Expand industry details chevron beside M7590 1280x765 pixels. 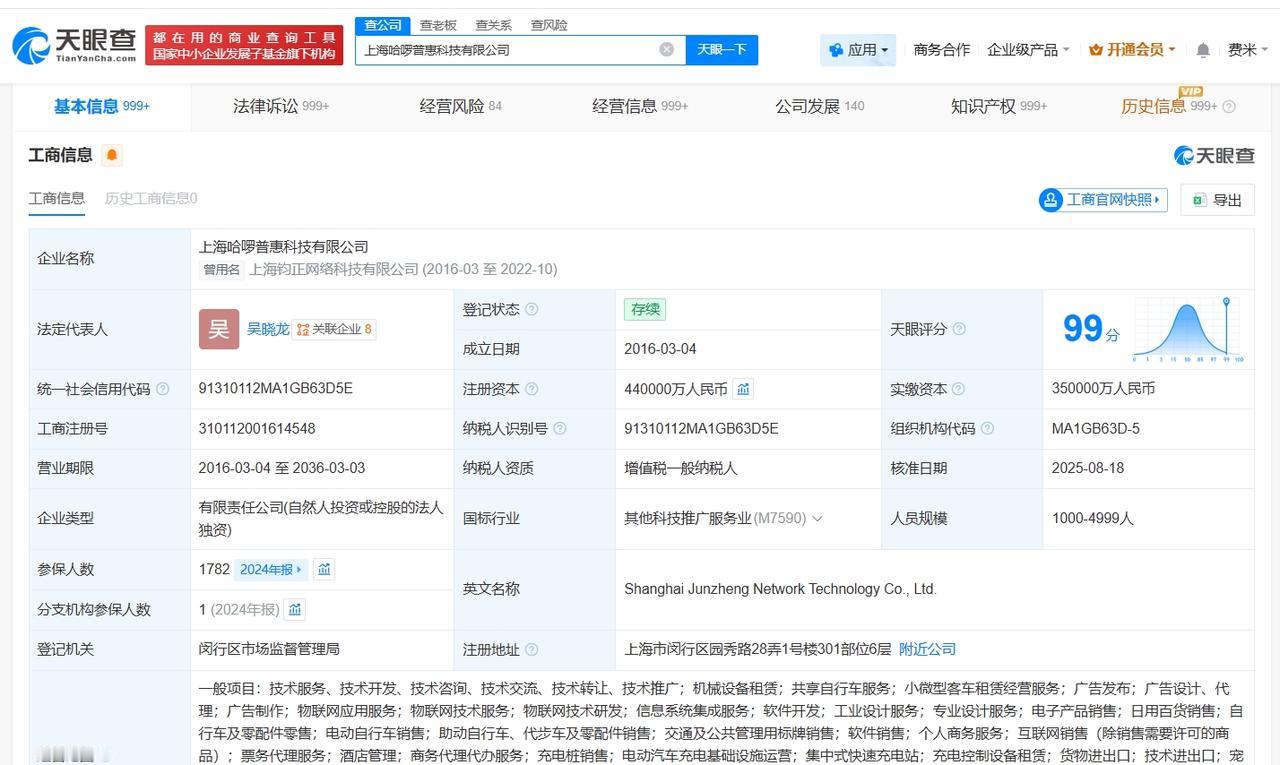(x=818, y=518)
